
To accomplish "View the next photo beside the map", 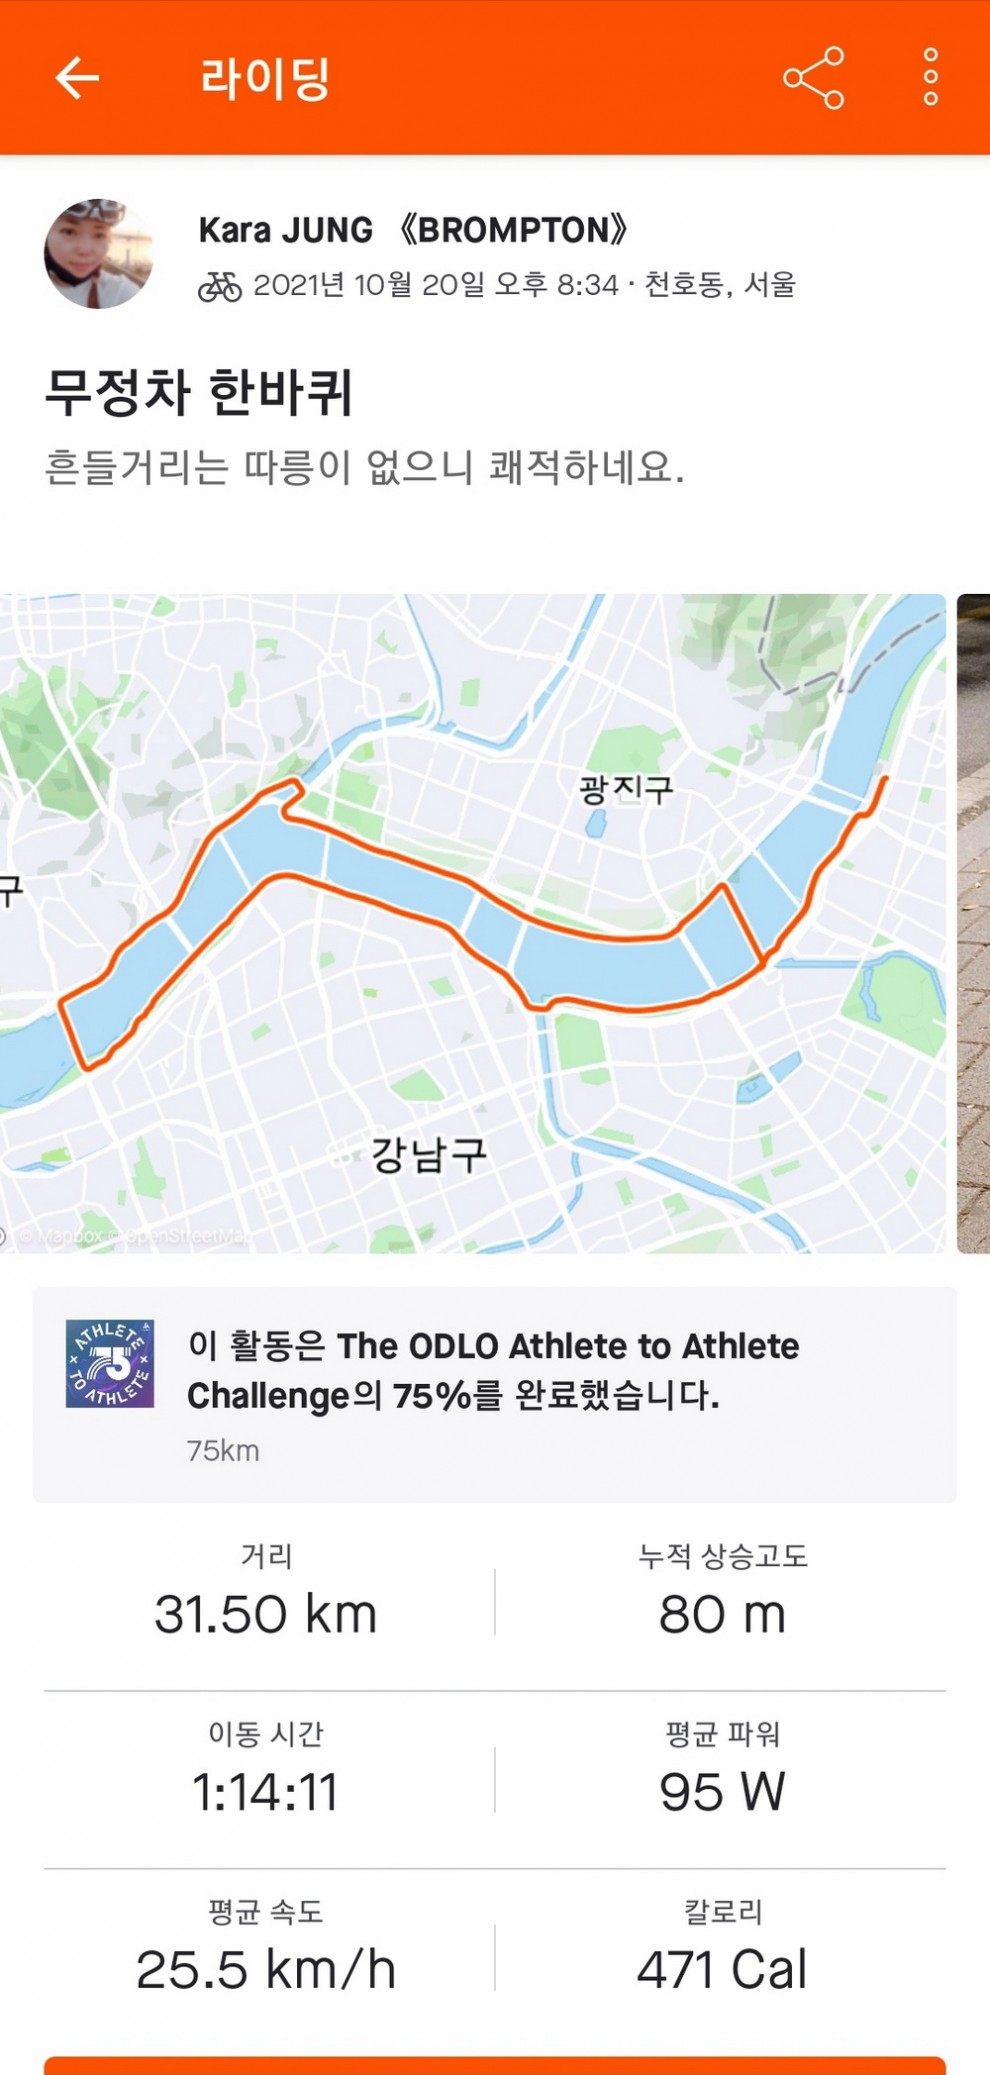I will pyautogui.click(x=974, y=923).
